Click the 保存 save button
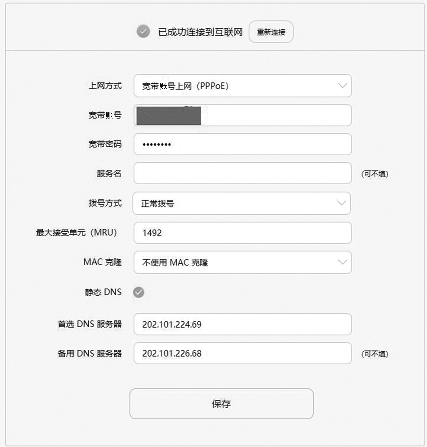Viewport: 427px width, 447px height. click(221, 404)
